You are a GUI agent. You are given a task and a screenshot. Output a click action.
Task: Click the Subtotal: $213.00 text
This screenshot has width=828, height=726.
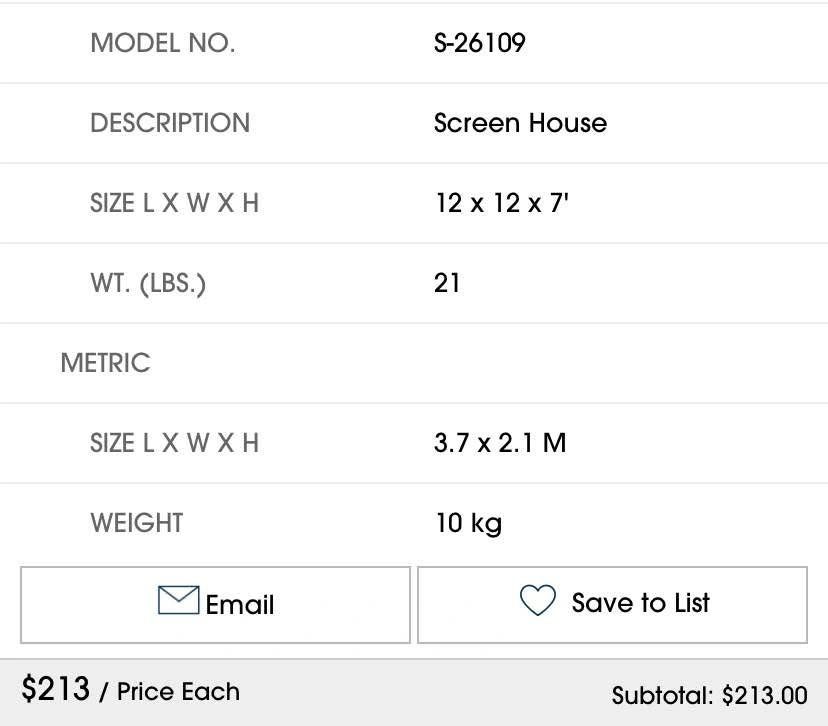click(709, 695)
